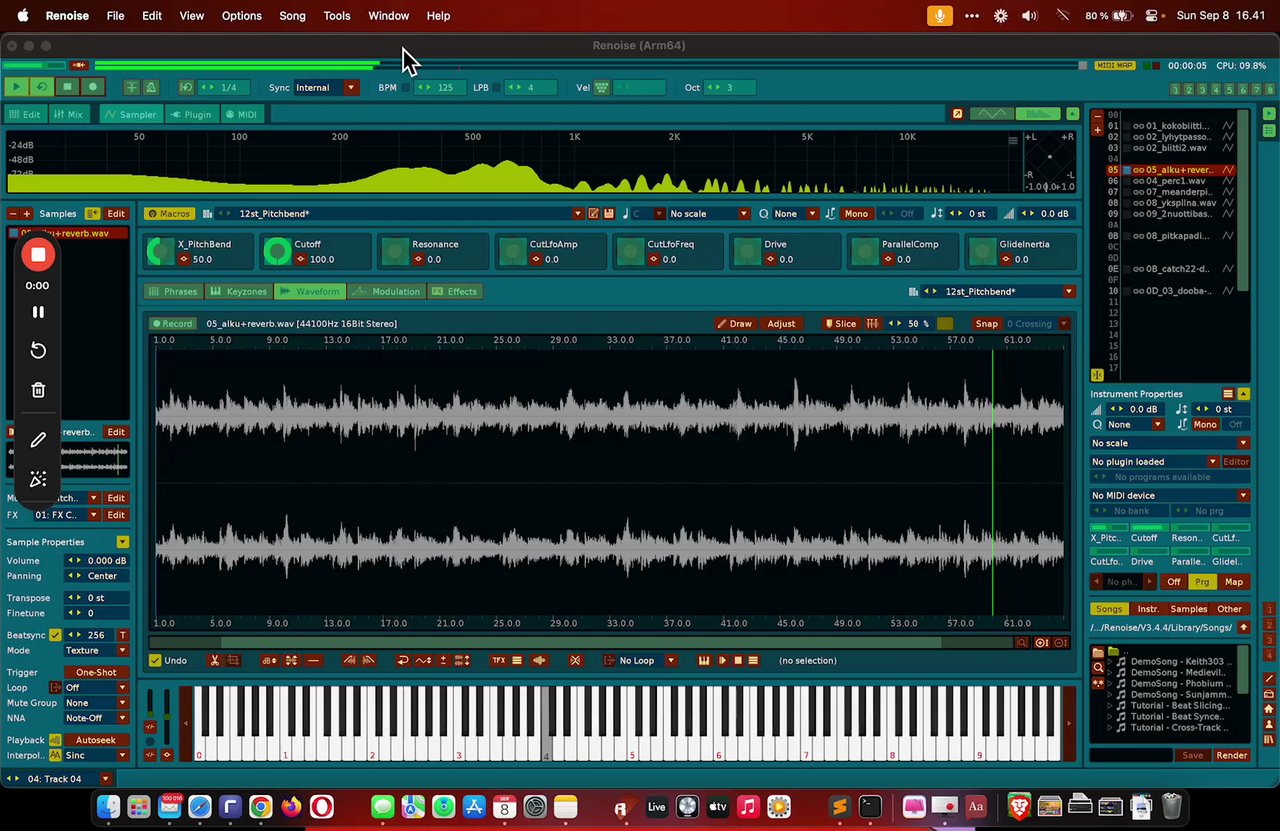Image resolution: width=1280 pixels, height=831 pixels.
Task: Click the Adjust button in waveform editor
Action: point(781,323)
